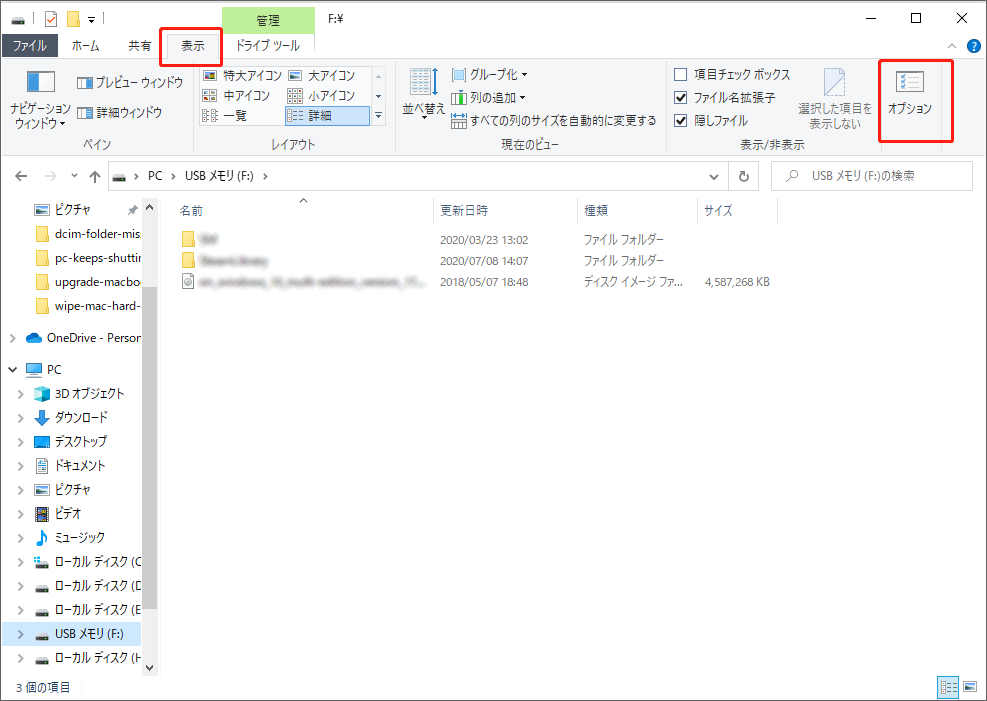Image resolution: width=987 pixels, height=701 pixels.
Task: Select the dcim-folder-mis quick access folder
Action: [87, 234]
